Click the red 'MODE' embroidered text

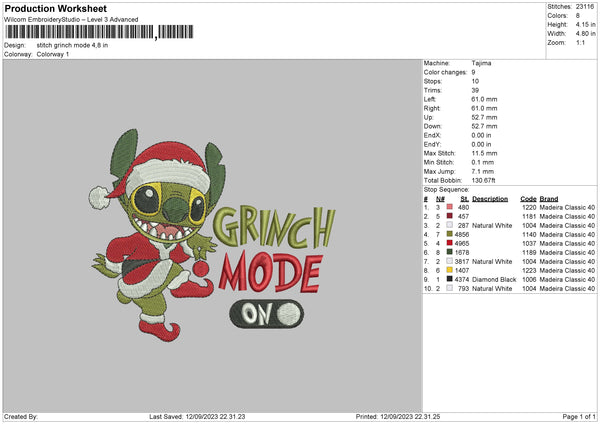pos(271,272)
